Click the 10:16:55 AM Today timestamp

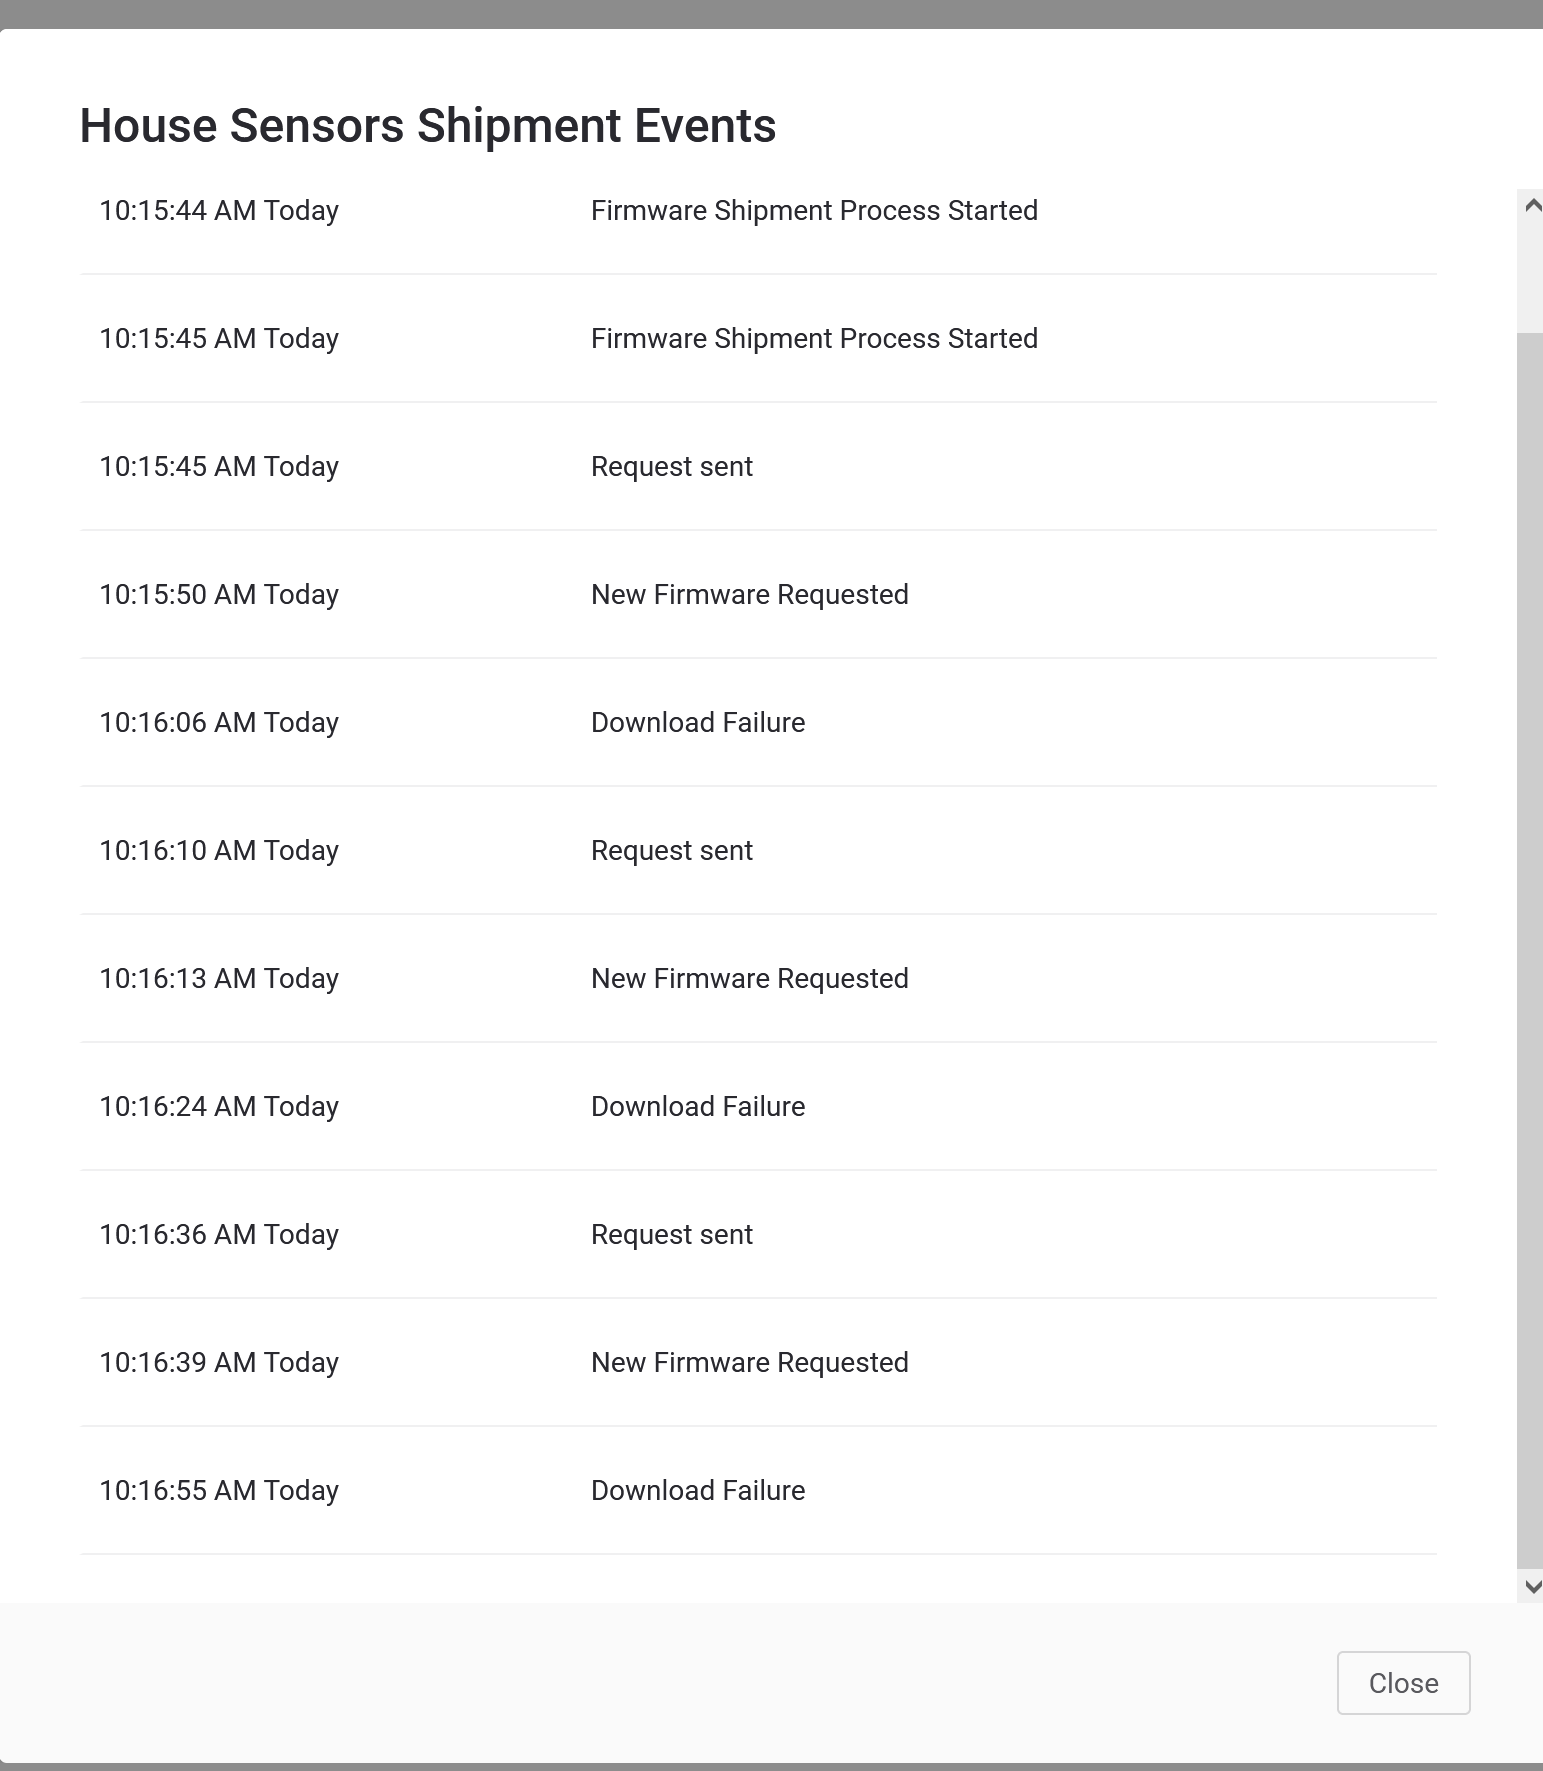click(219, 1491)
